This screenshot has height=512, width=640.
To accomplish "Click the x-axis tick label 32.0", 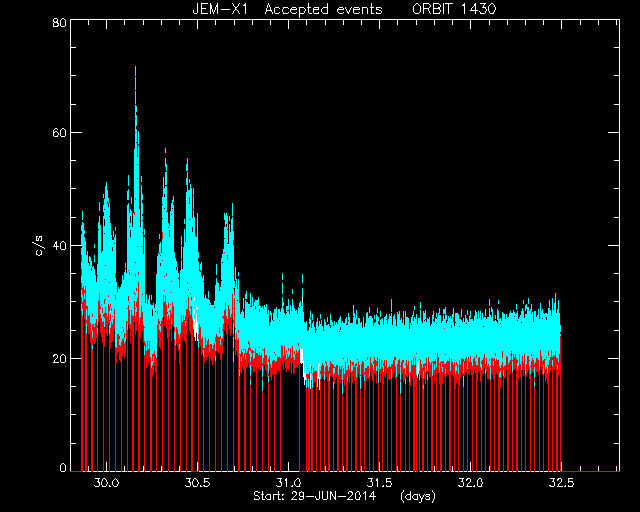I will pos(471,483).
